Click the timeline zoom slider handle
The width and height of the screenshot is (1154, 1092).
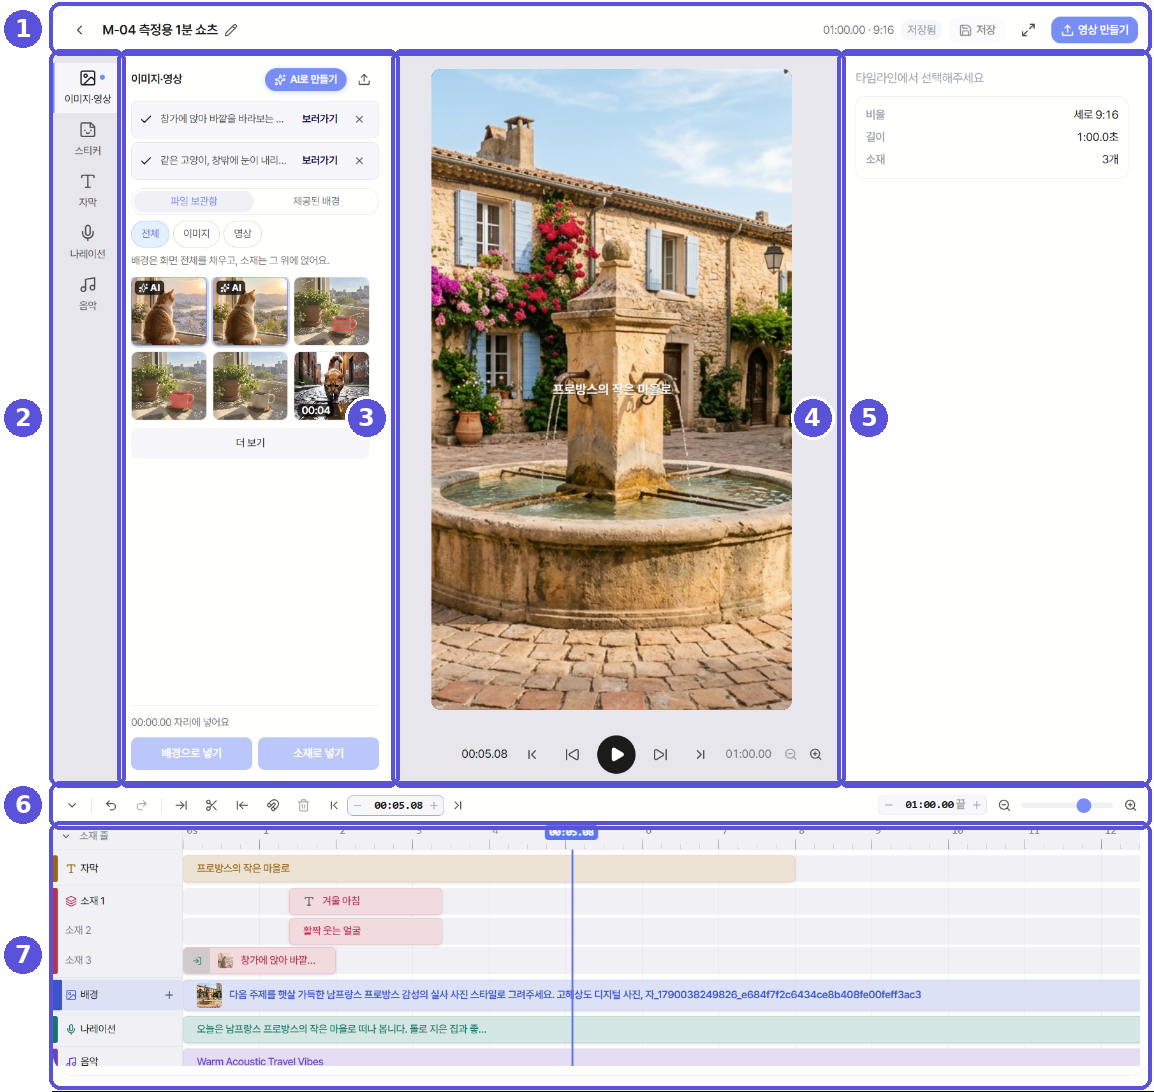tap(1083, 806)
